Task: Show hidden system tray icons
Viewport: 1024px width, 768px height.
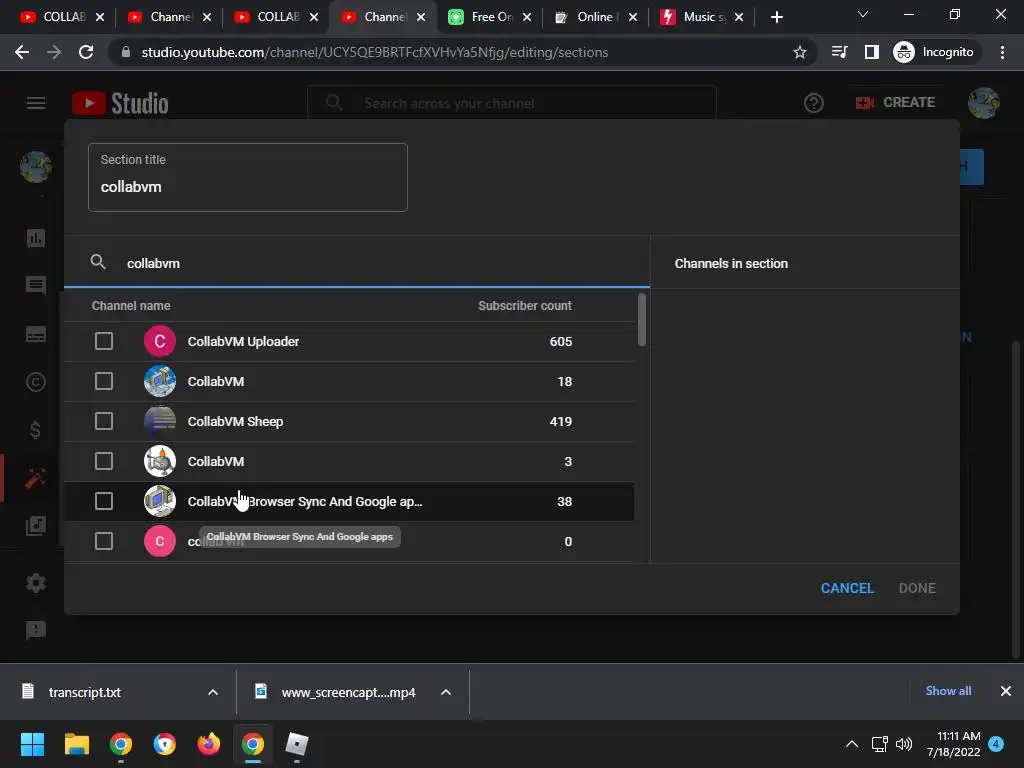Action: point(852,744)
